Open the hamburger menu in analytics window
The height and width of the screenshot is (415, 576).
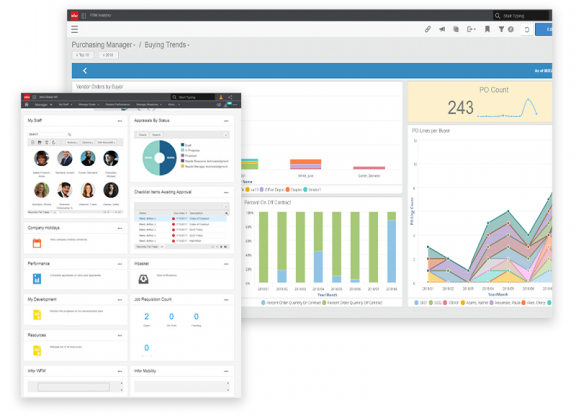[75, 29]
